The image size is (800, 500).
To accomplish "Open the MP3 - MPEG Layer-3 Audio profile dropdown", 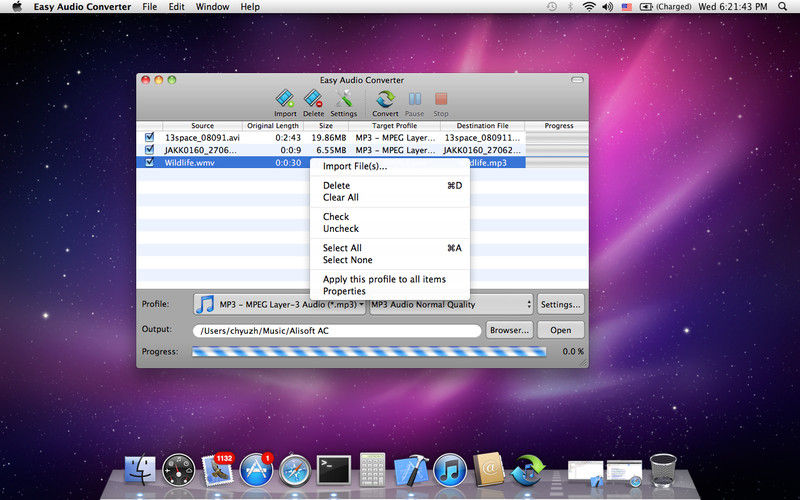I will pos(280,305).
